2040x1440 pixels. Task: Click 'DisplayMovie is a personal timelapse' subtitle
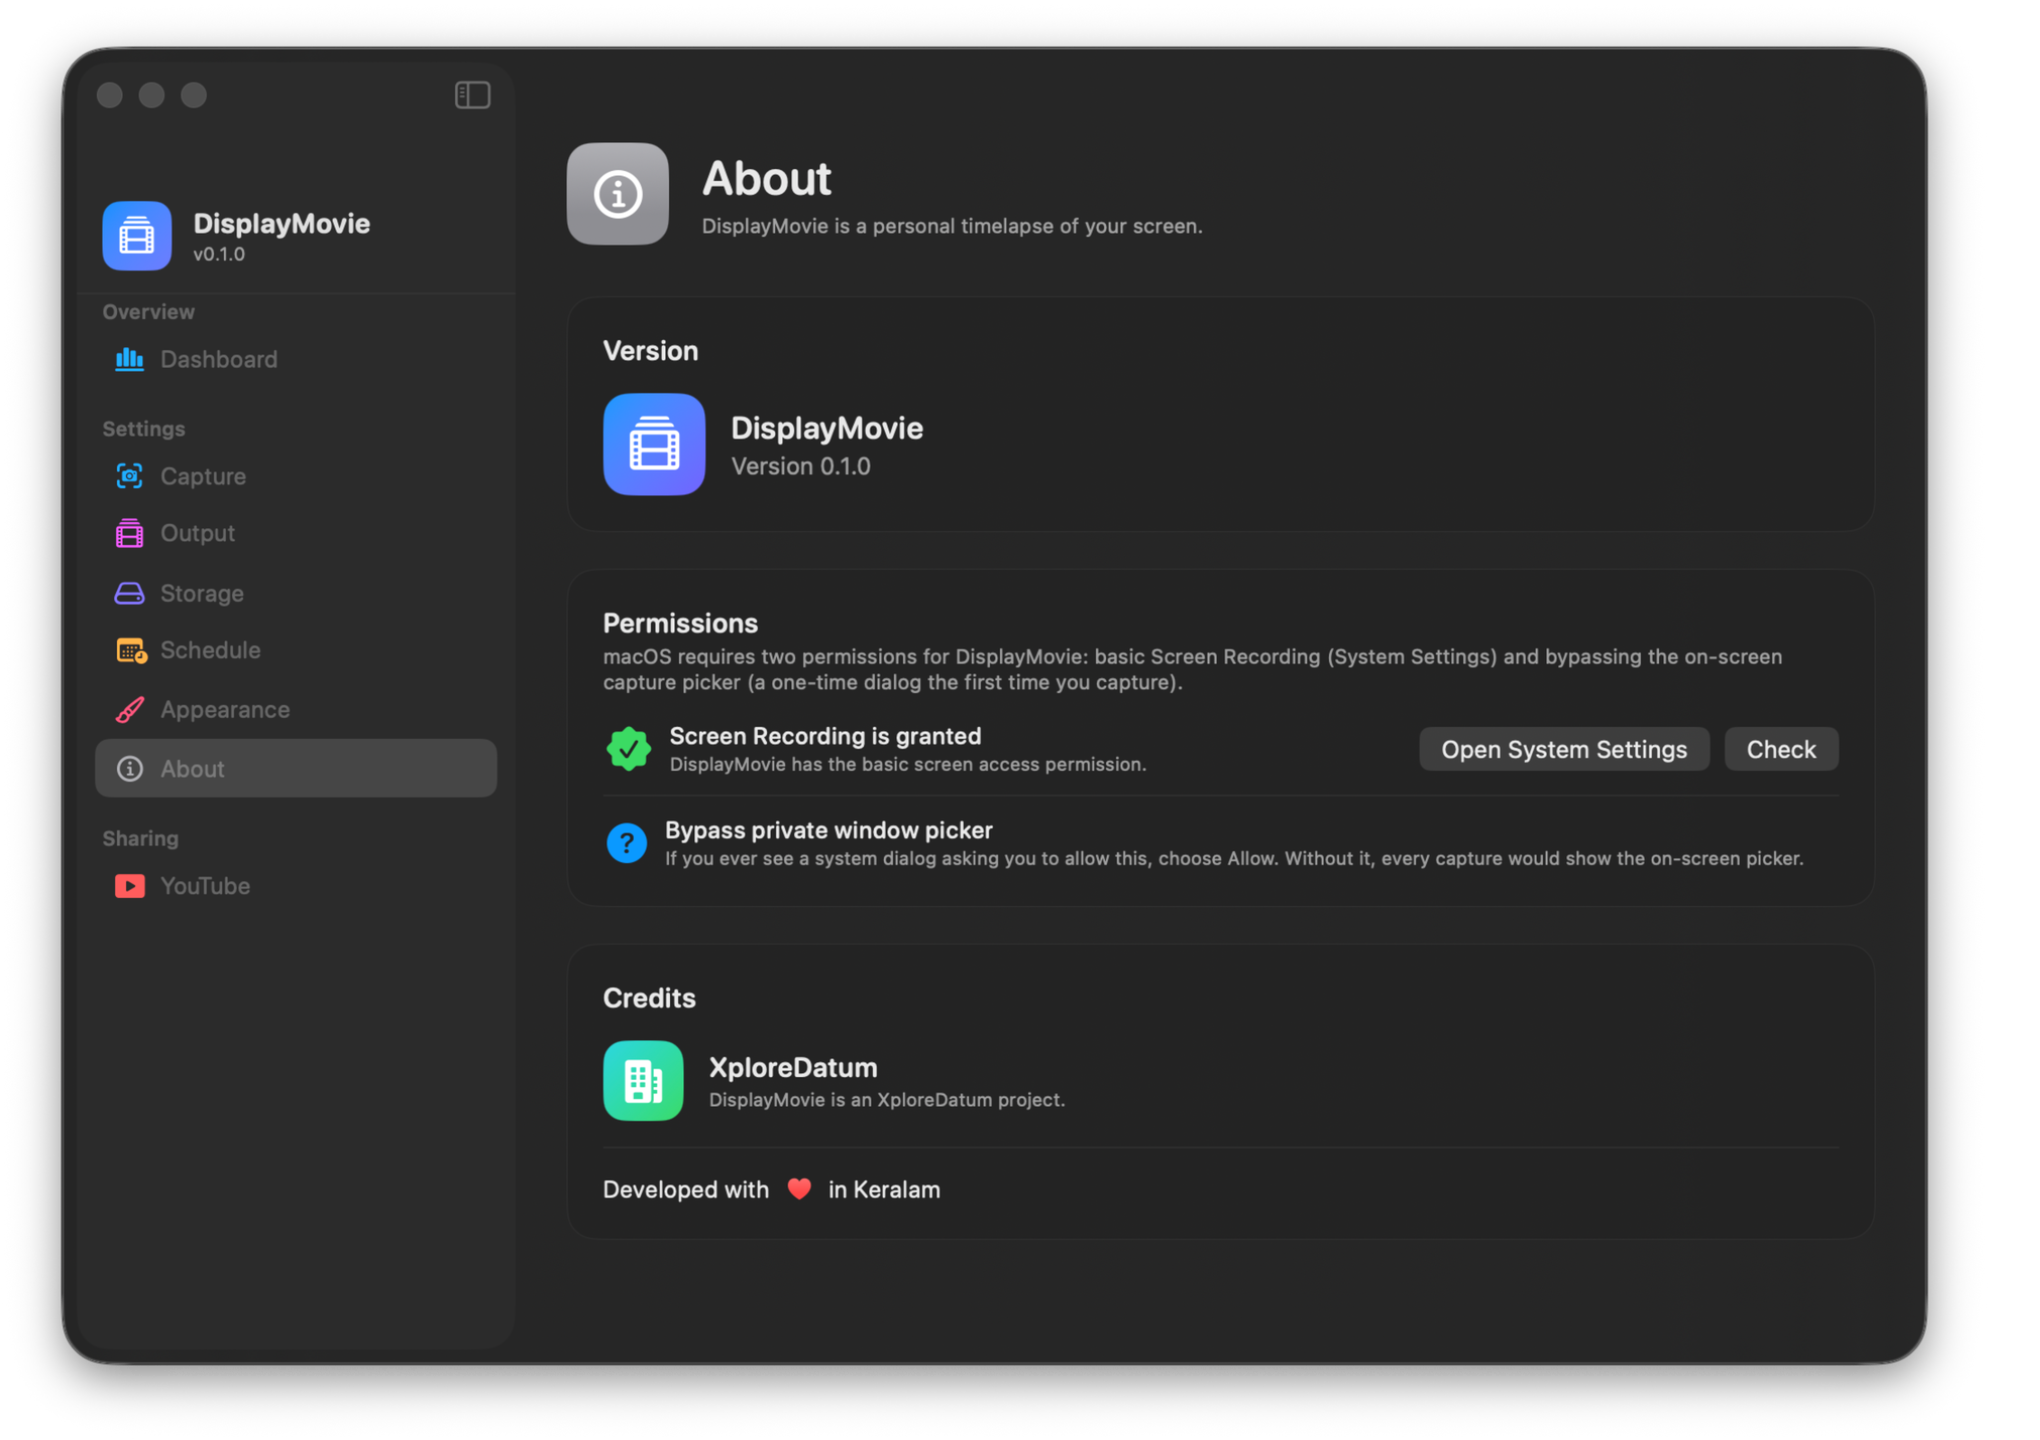tap(952, 226)
